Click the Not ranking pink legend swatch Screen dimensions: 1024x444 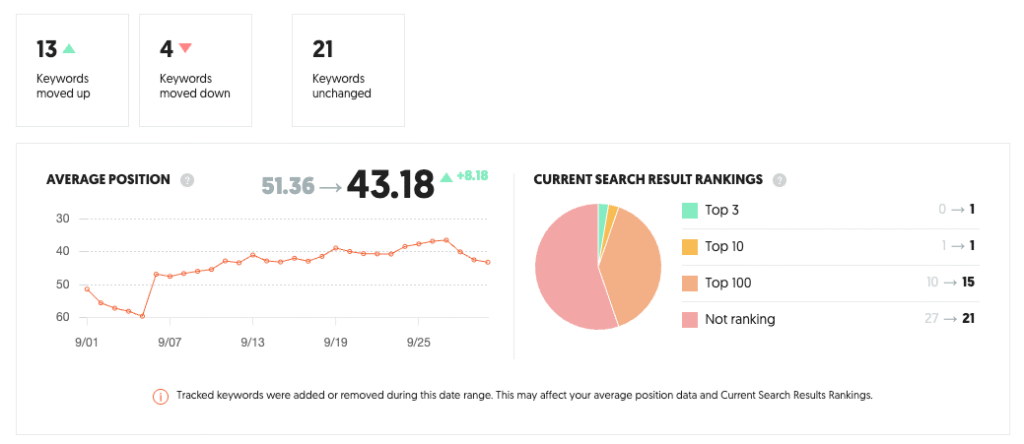point(690,319)
